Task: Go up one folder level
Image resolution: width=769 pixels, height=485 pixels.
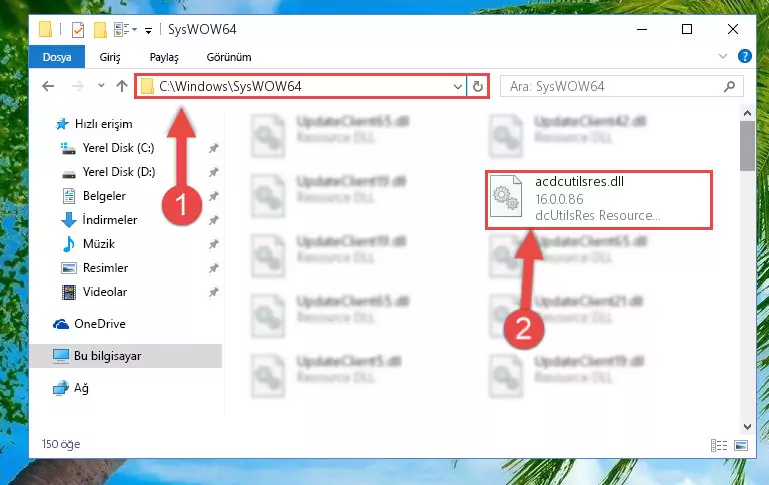Action: 122,86
